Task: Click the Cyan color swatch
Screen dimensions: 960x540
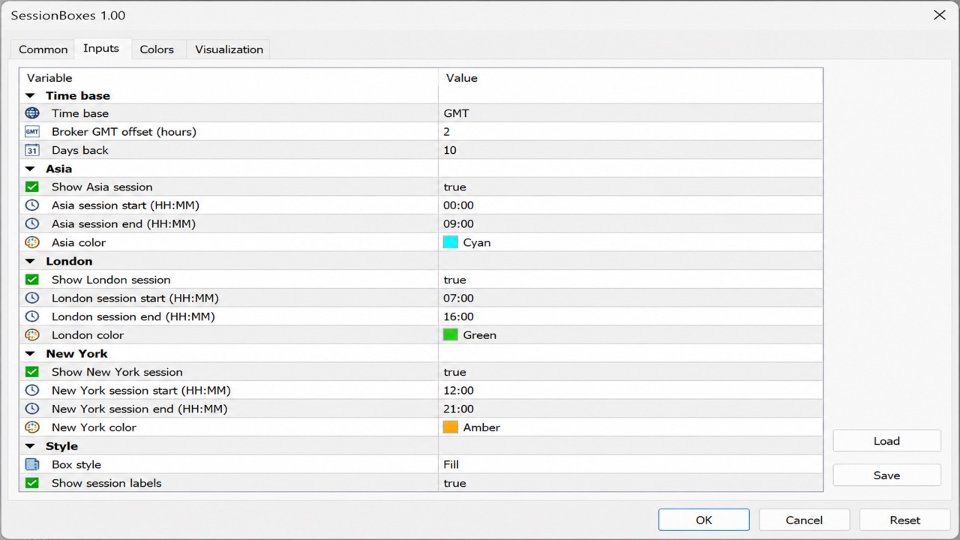Action: click(x=451, y=242)
